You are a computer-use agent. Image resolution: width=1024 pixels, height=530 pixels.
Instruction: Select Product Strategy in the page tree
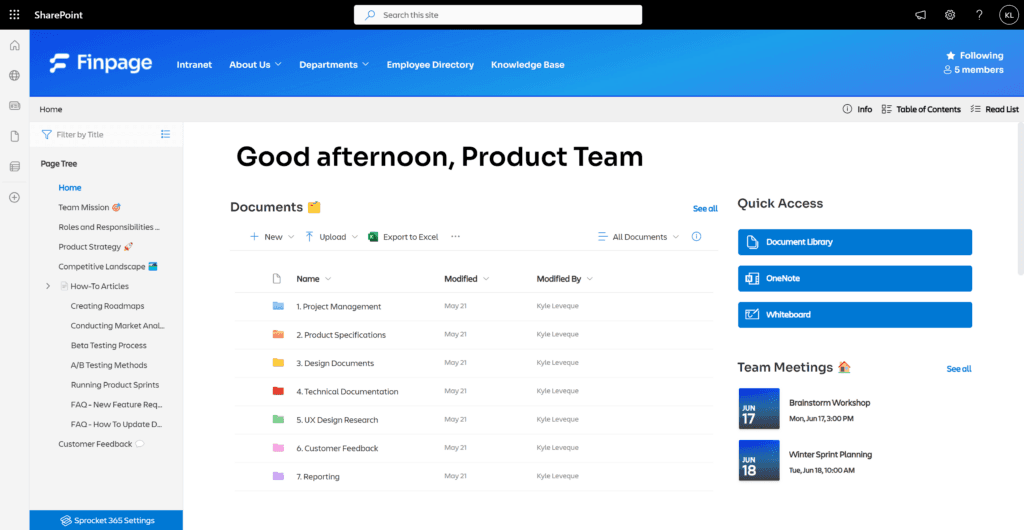coord(96,247)
